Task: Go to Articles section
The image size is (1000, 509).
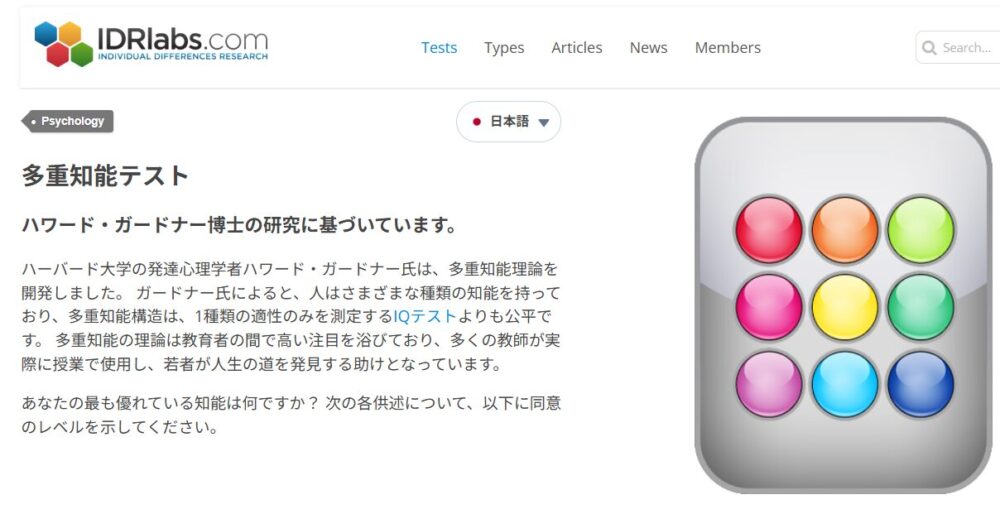Action: (x=577, y=48)
